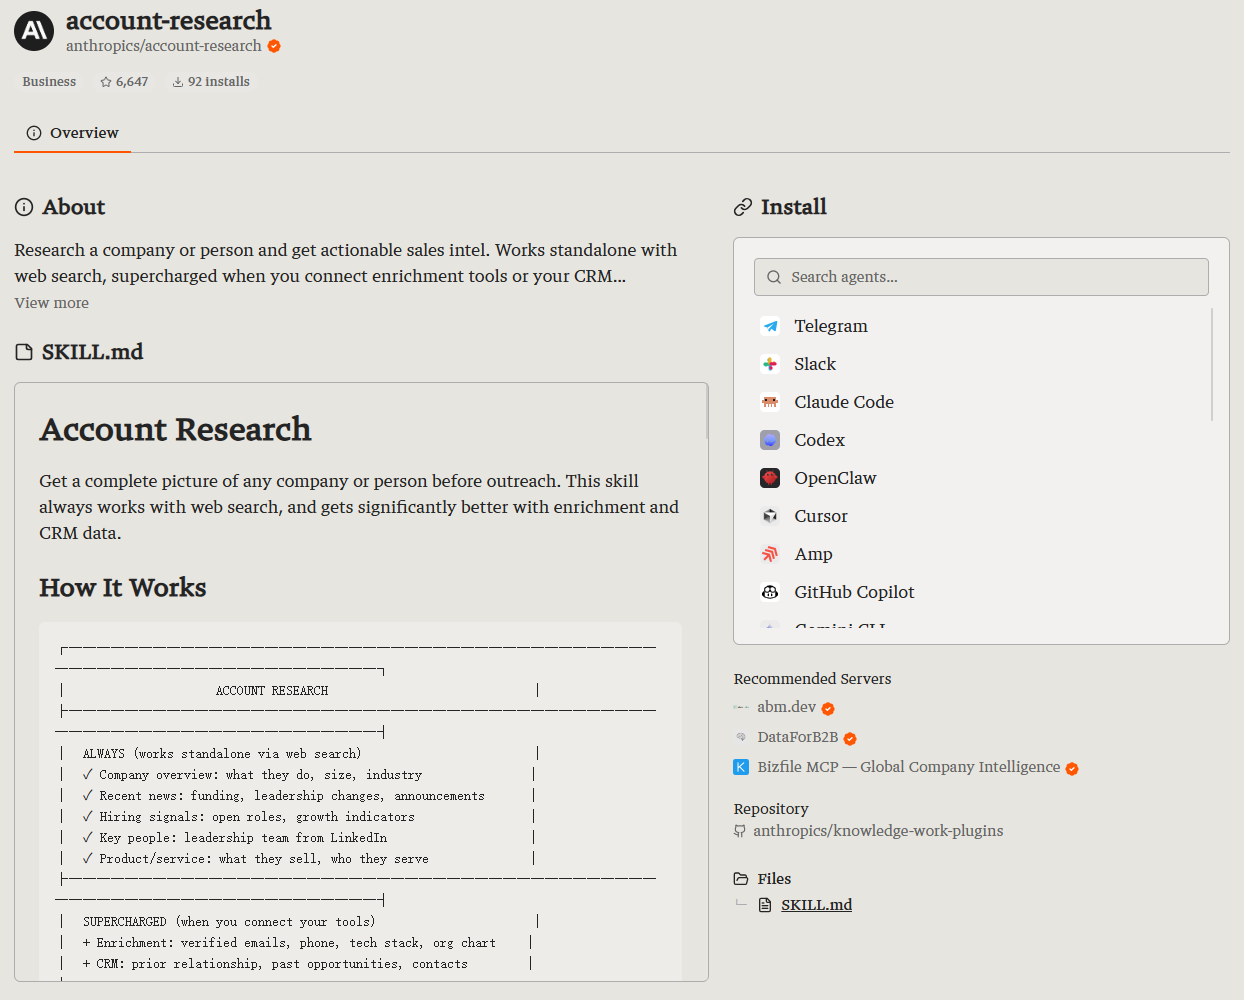Viewport: 1244px width, 1000px height.
Task: Open SKILL.md in Files tree
Action: point(816,905)
